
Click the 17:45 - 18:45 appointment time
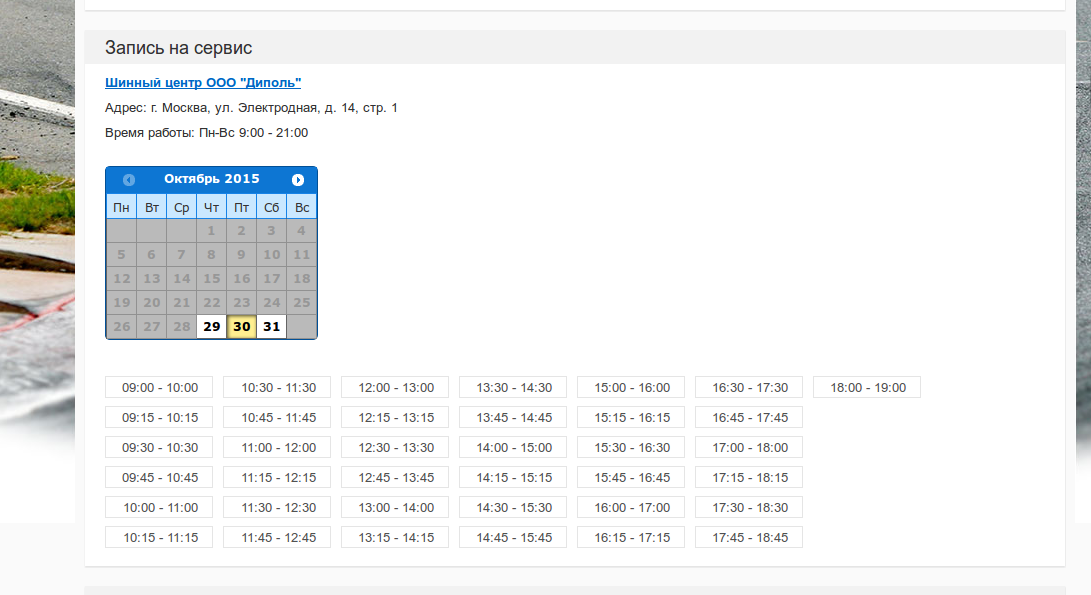[749, 537]
